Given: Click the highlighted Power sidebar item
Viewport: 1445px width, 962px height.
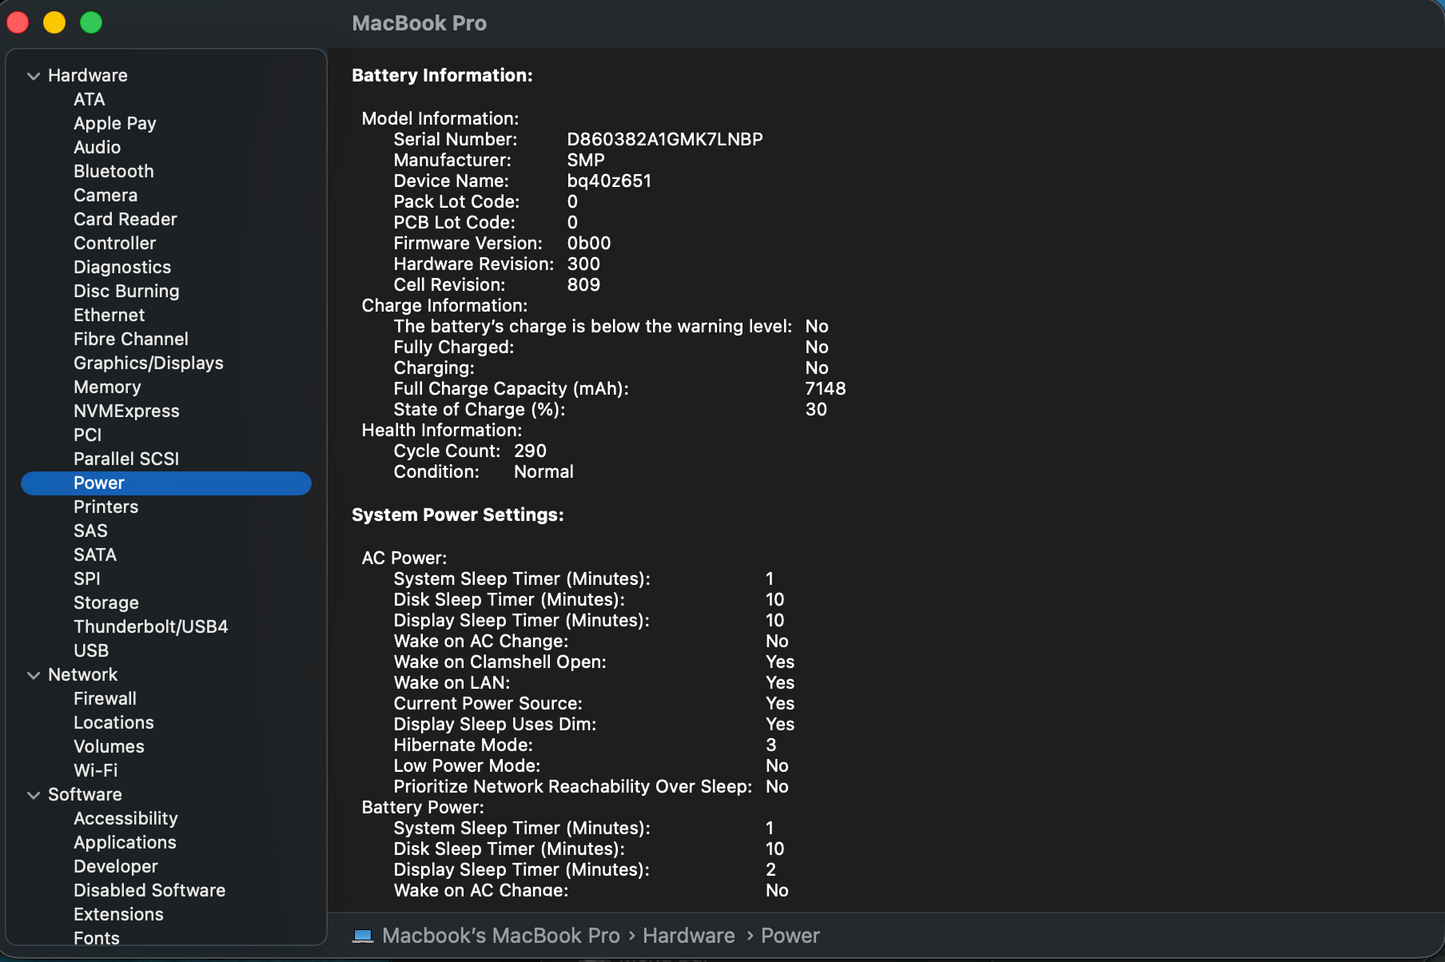Looking at the screenshot, I should 166,483.
